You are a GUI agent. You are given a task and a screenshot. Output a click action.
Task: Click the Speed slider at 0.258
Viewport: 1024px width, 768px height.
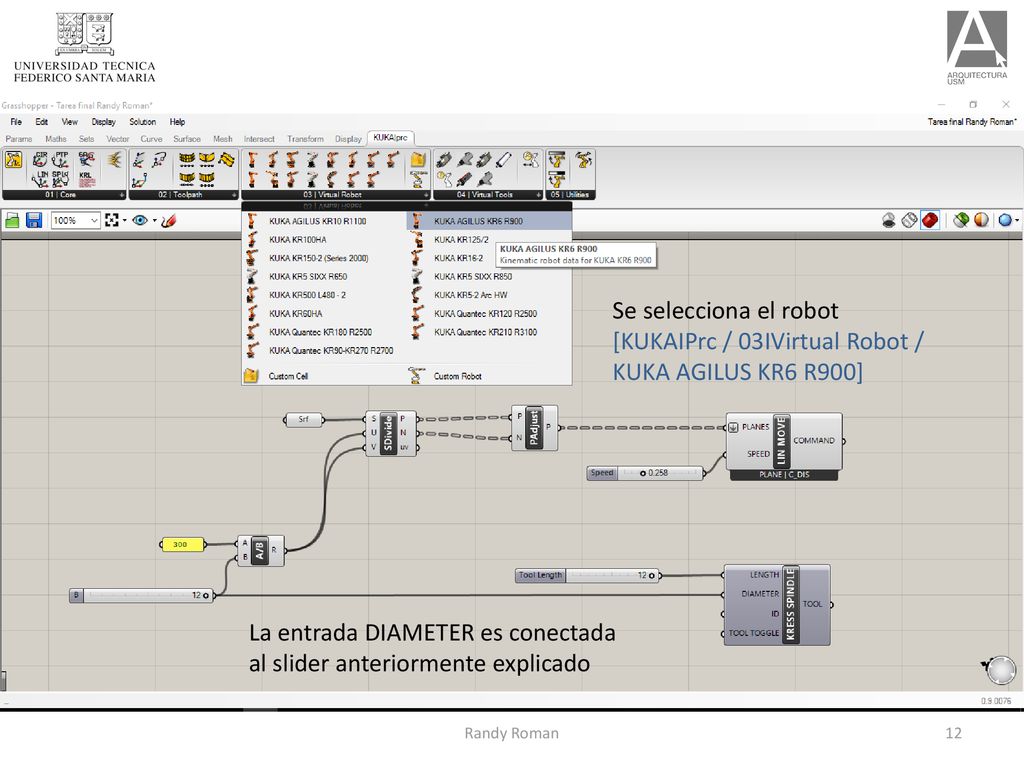[x=645, y=473]
